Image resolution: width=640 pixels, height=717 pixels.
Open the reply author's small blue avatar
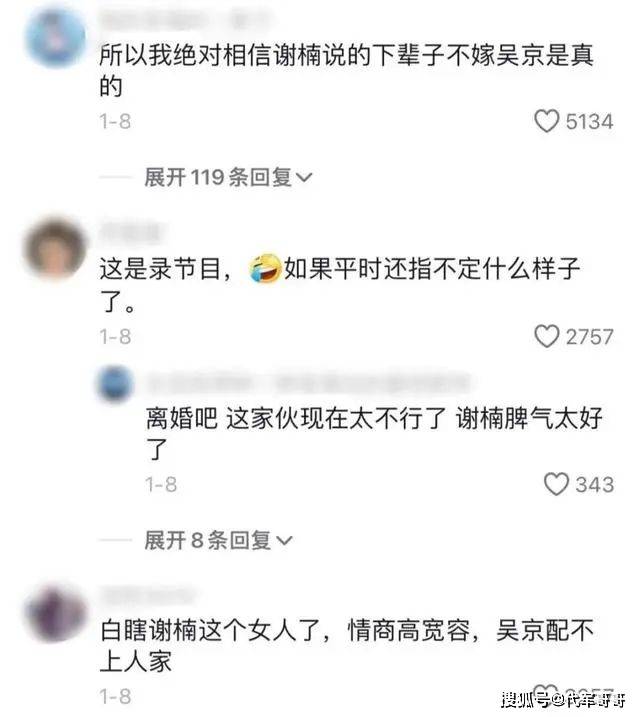(x=115, y=383)
